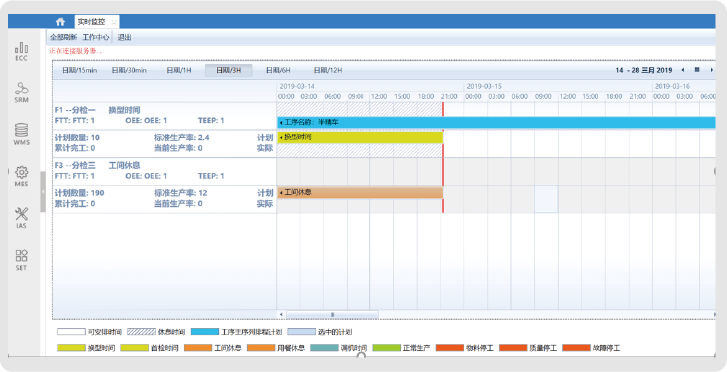
Task: Click the green 正常生产 legend swatch
Action: (387, 348)
